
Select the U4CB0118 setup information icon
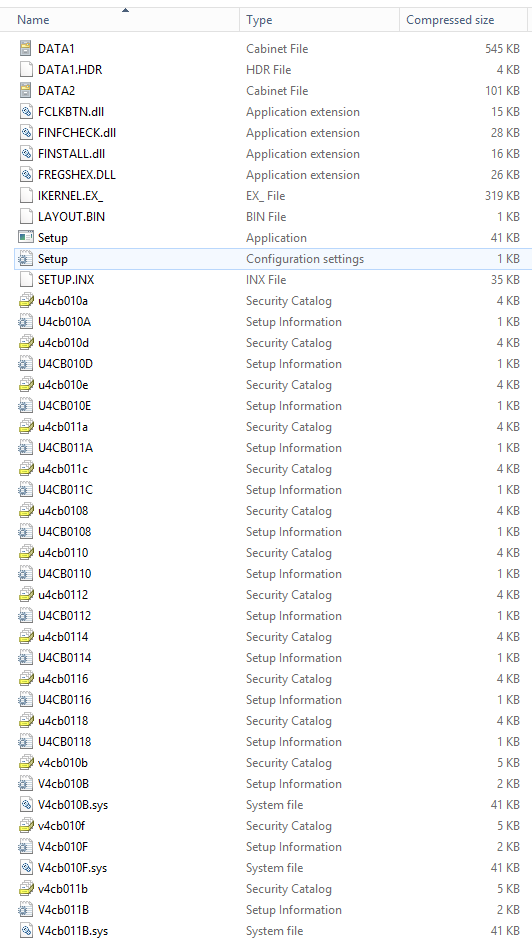(26, 742)
